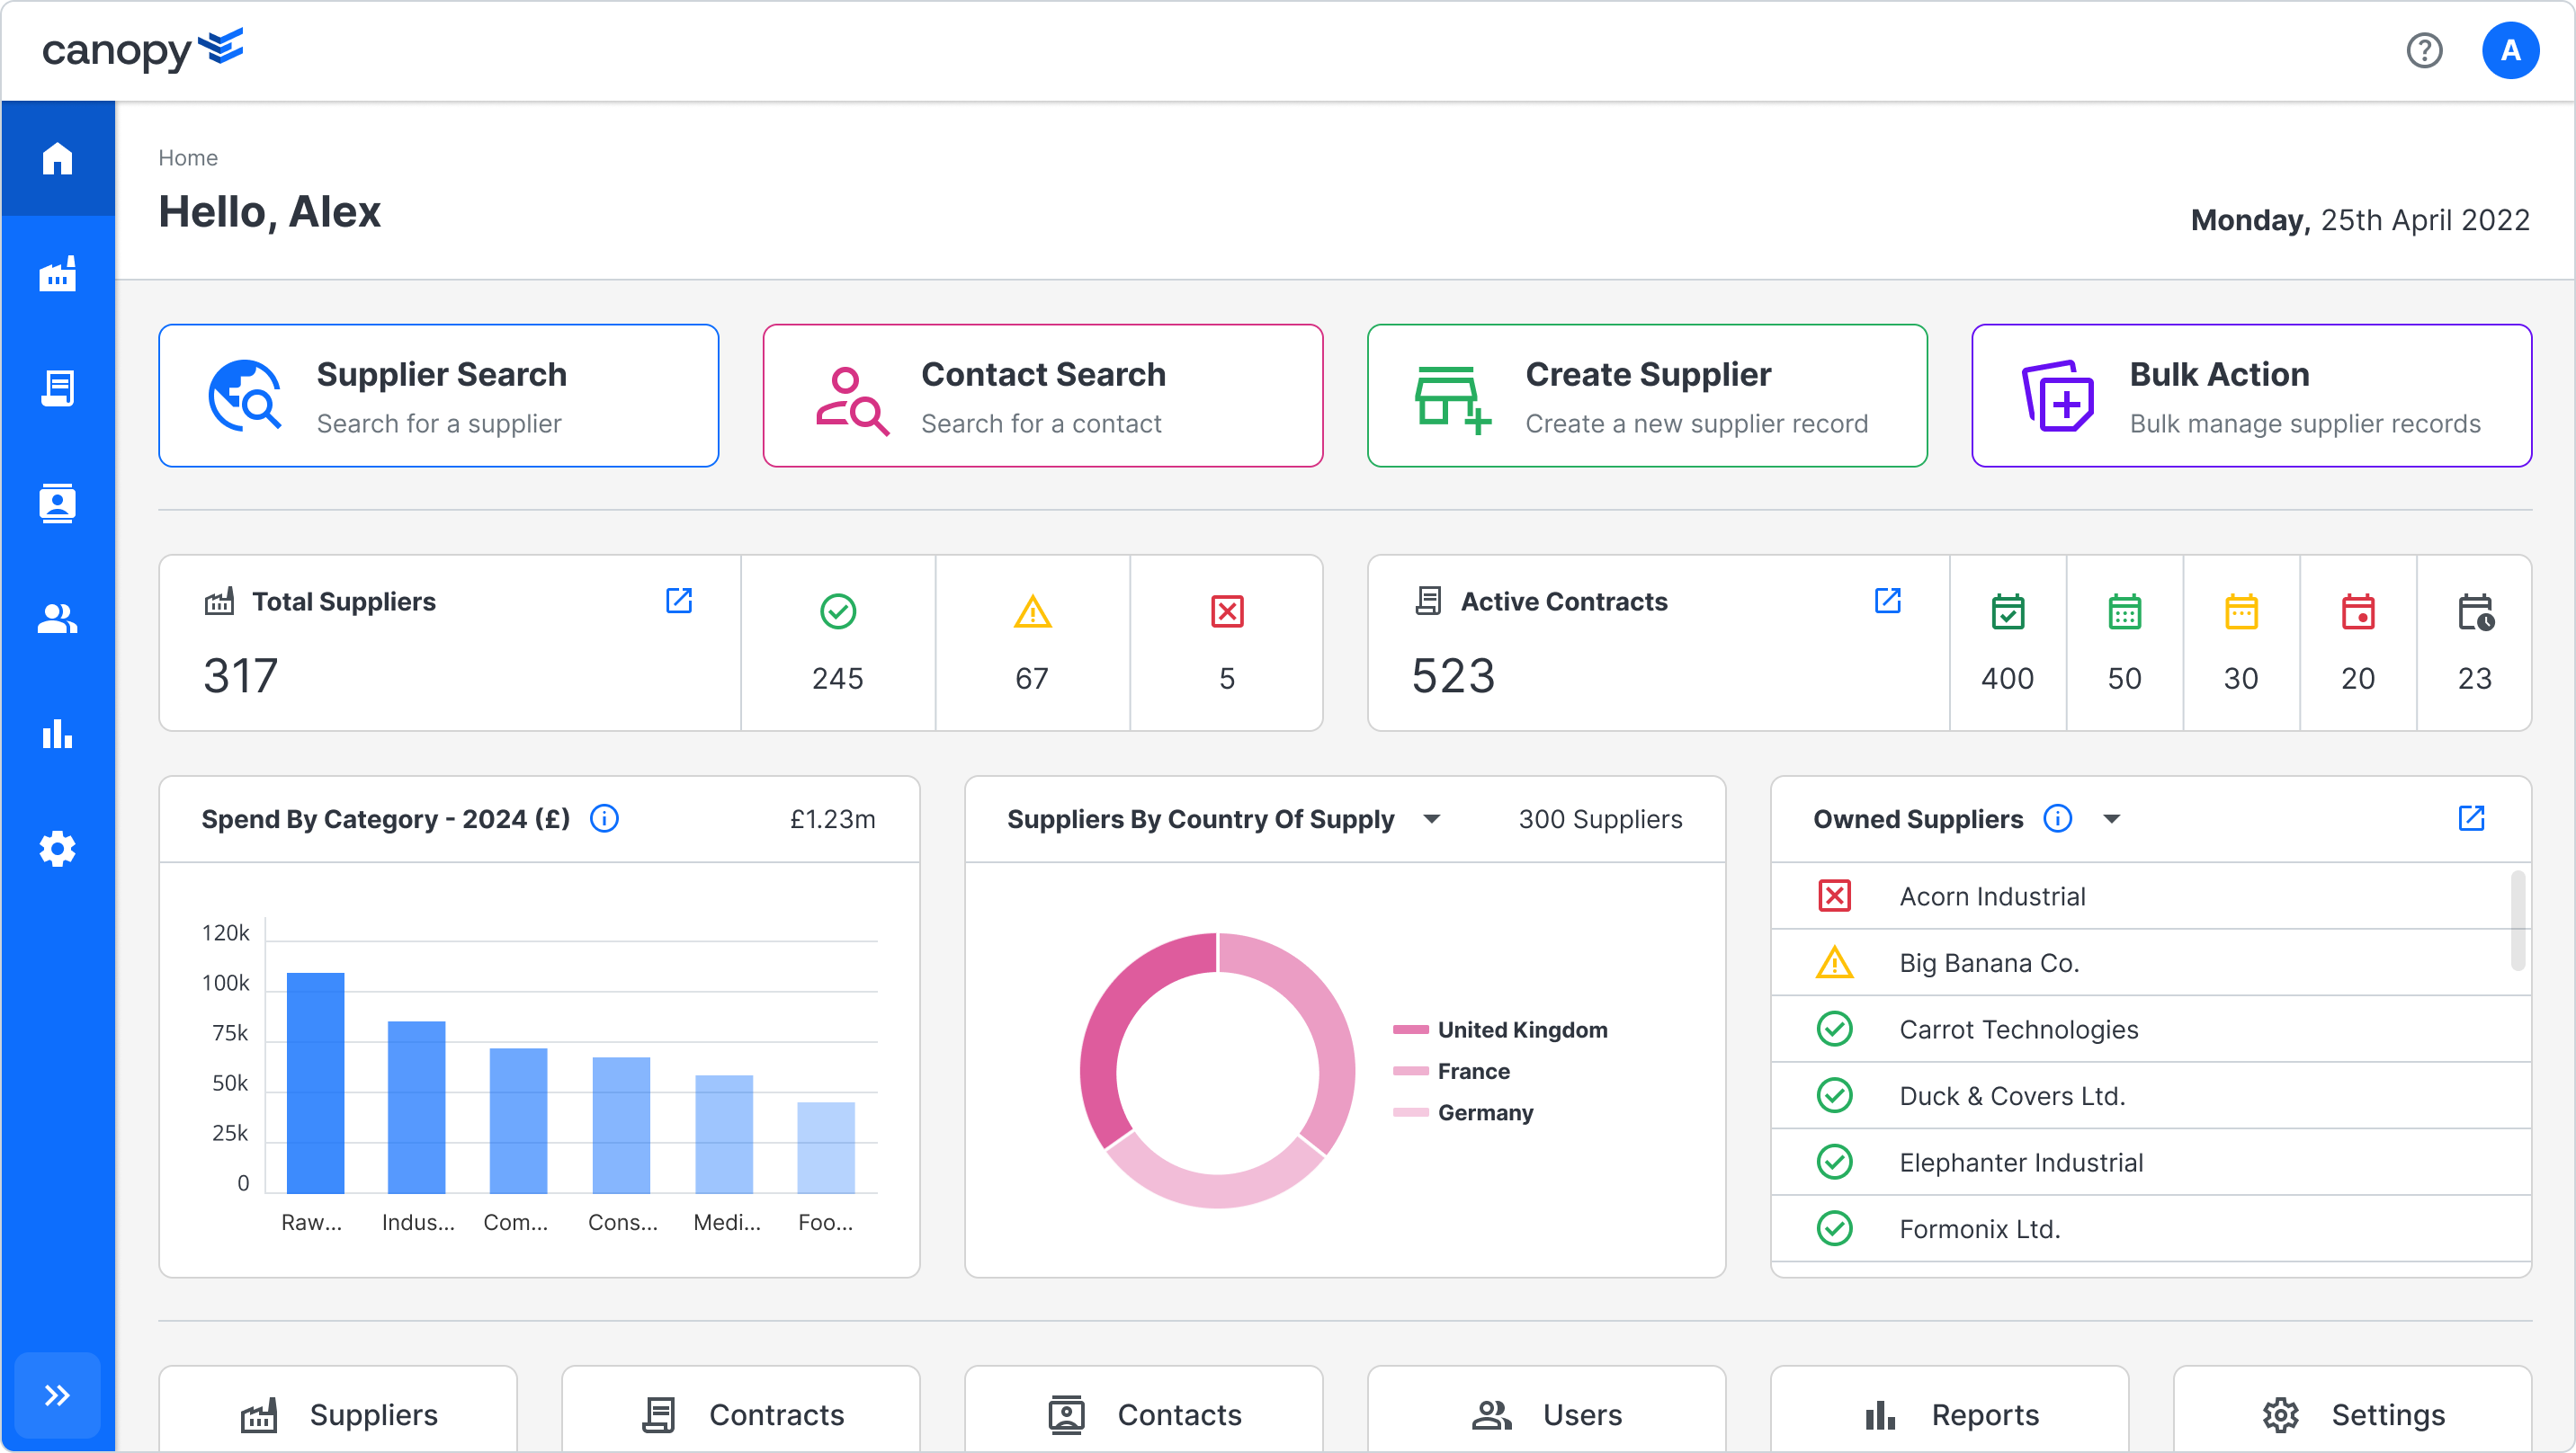Screen dimensions: 2576x1453
Task: Click the Create Supplier card
Action: (x=1646, y=395)
